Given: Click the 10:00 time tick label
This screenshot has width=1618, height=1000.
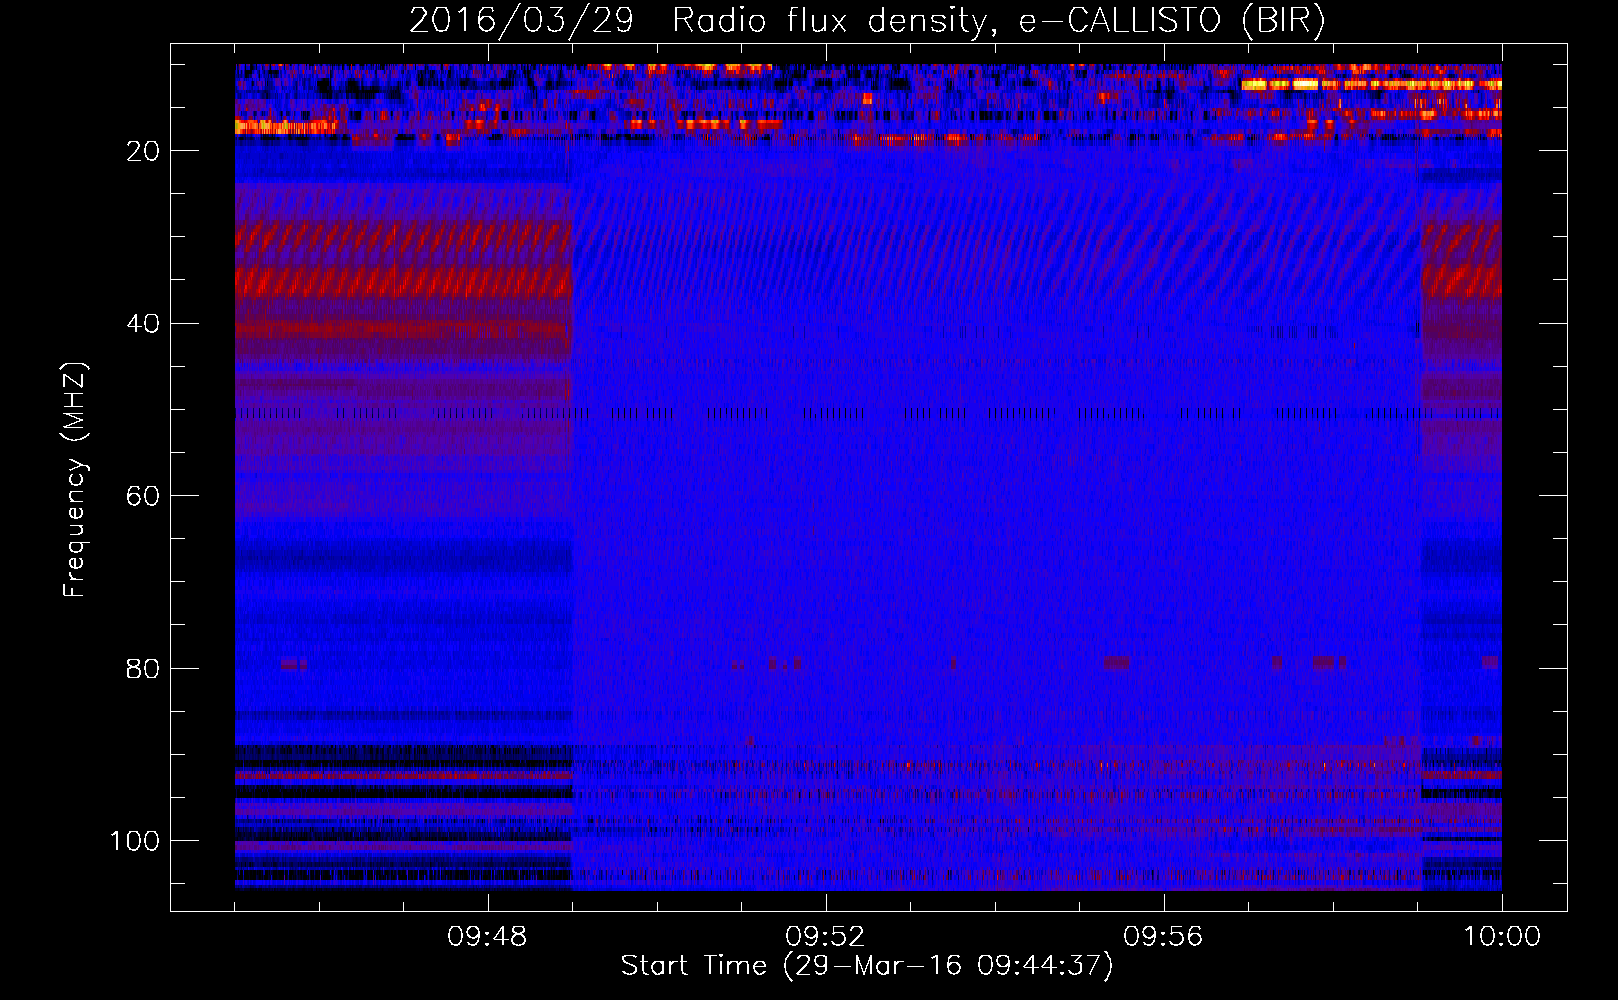Looking at the screenshot, I should point(1501,937).
